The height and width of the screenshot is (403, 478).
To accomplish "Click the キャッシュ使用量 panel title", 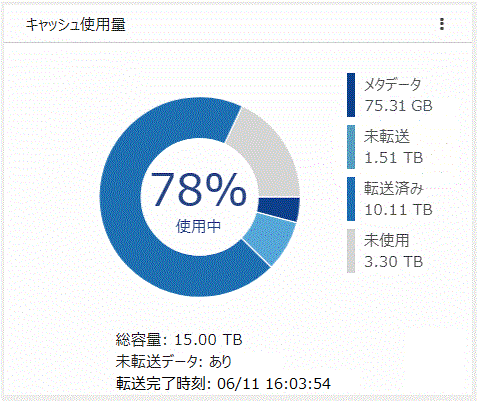I will 76,25.
